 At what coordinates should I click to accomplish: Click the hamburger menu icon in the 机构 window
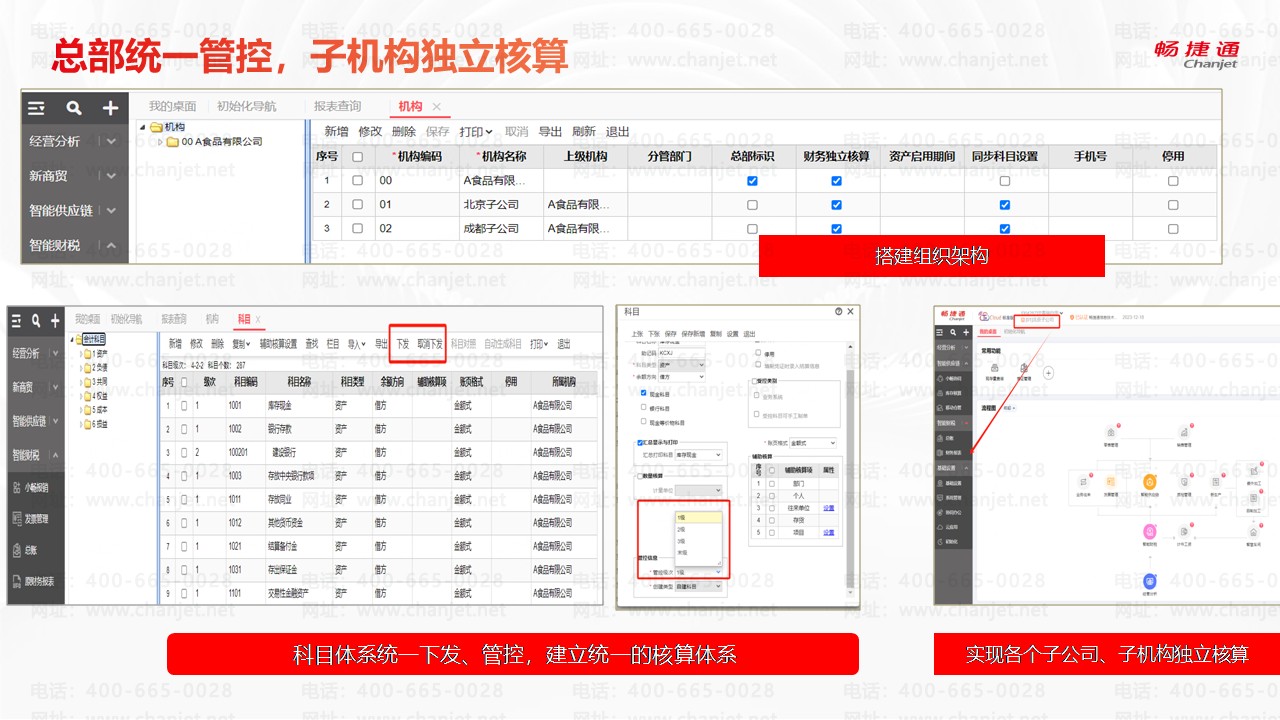[x=37, y=108]
